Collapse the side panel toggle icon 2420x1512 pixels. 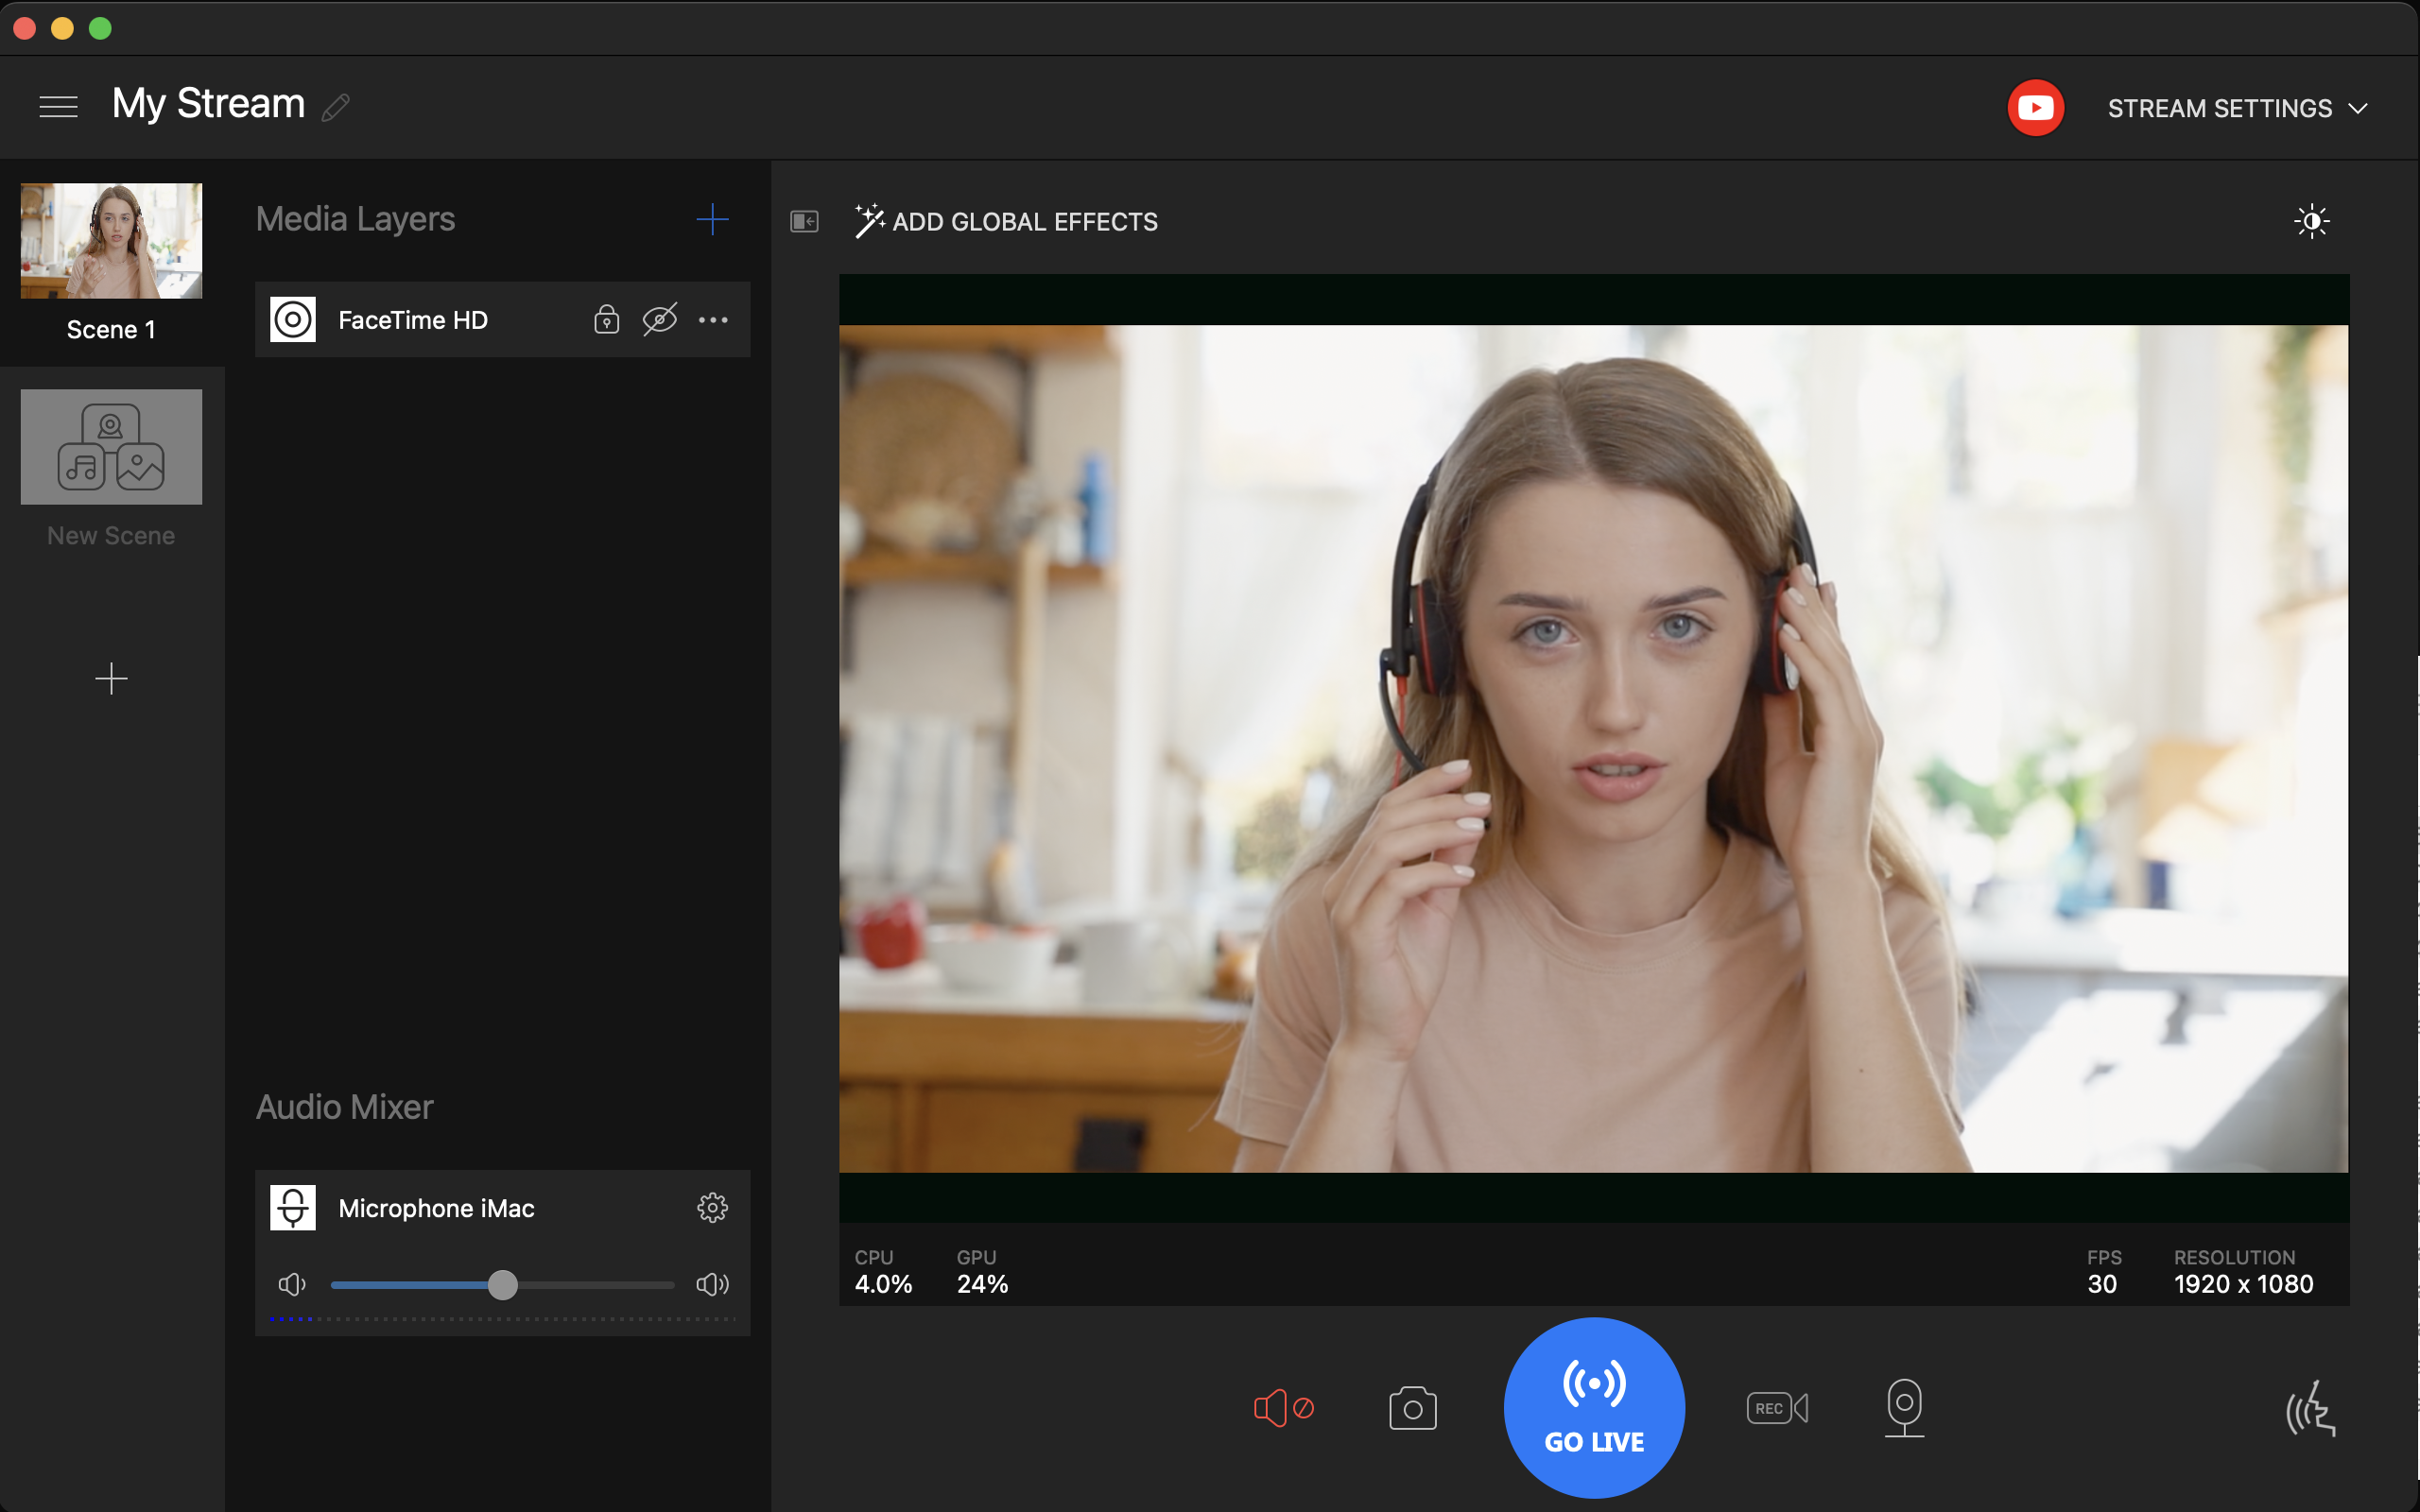click(804, 221)
